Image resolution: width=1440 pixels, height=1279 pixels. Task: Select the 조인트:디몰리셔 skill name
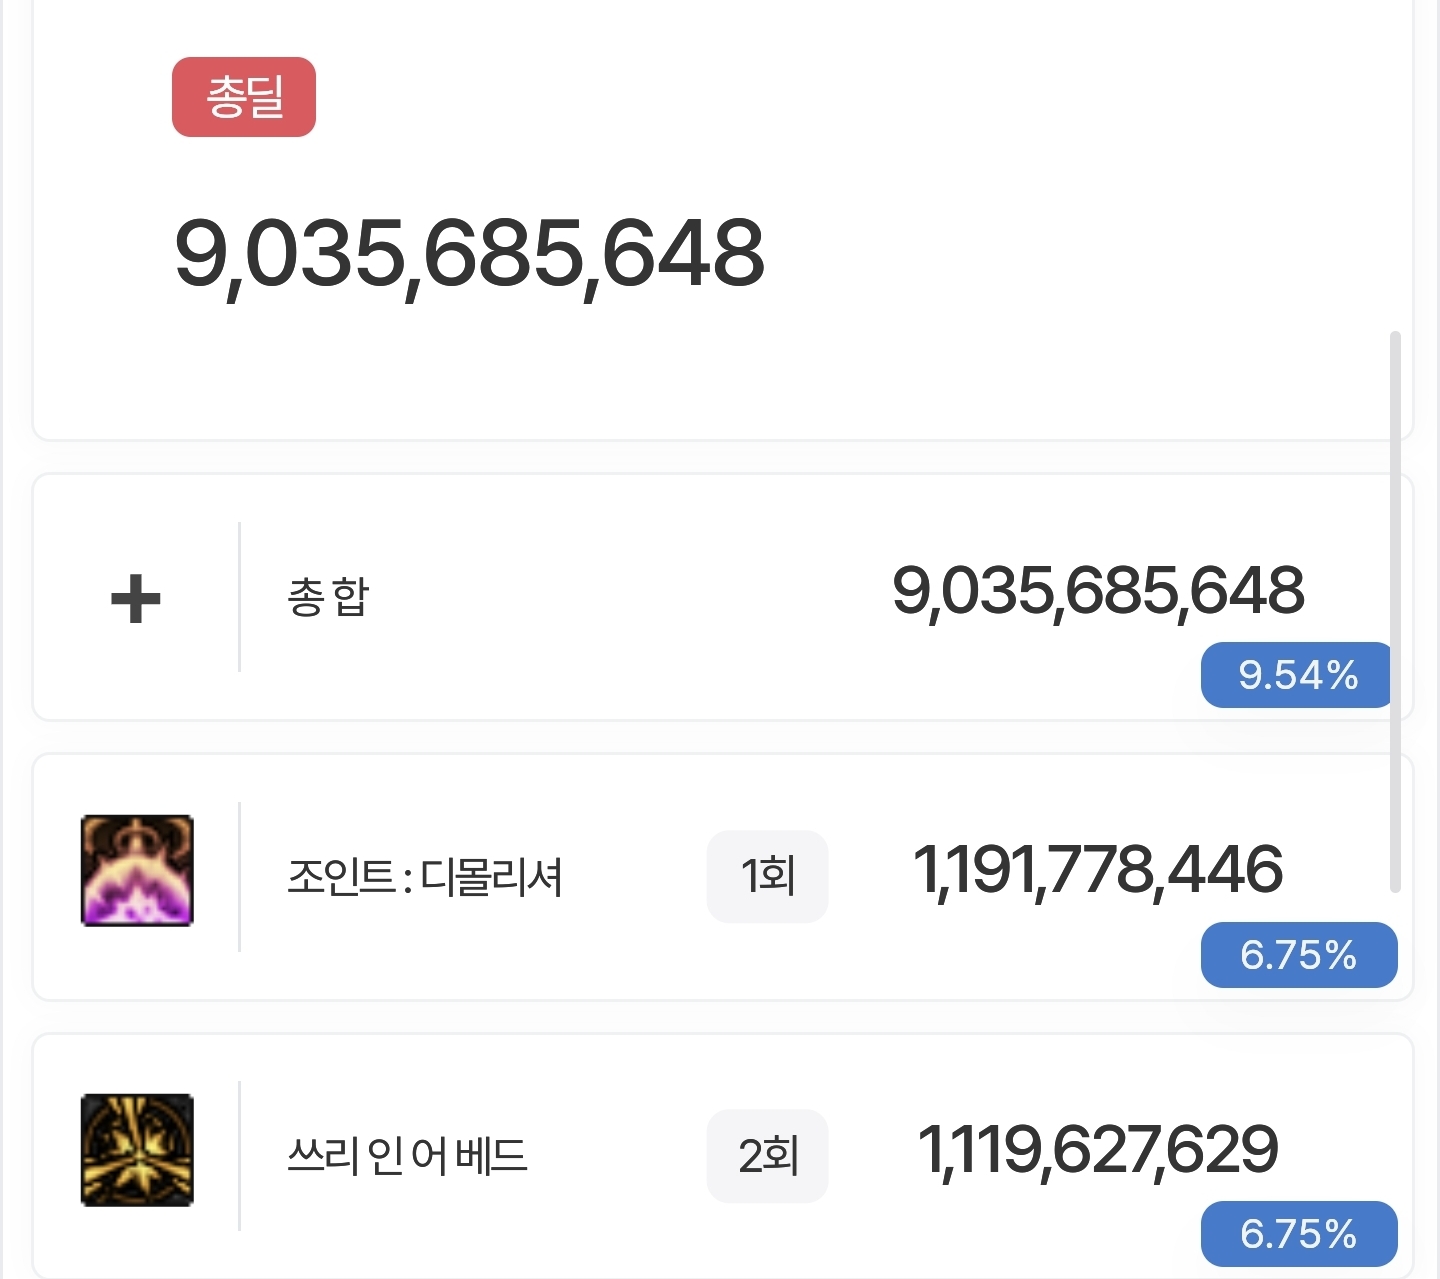(425, 877)
